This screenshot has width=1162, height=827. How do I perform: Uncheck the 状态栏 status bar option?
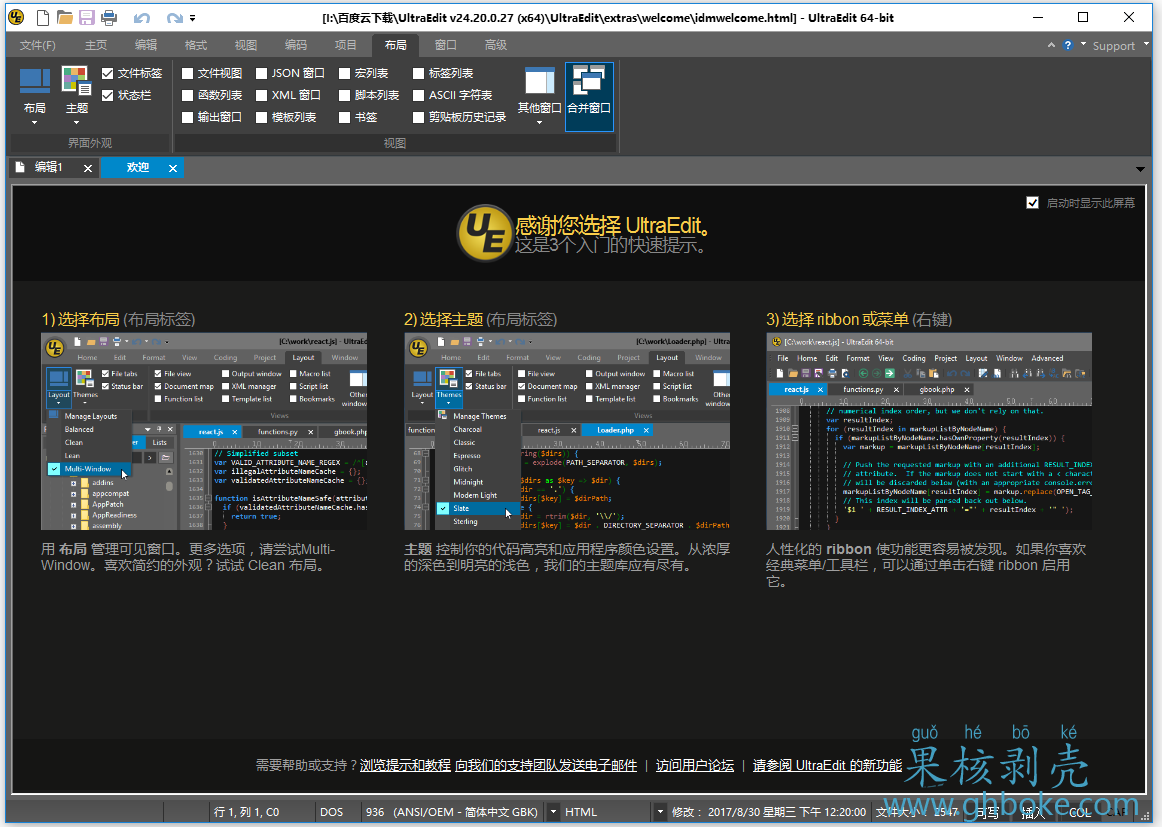[x=107, y=96]
